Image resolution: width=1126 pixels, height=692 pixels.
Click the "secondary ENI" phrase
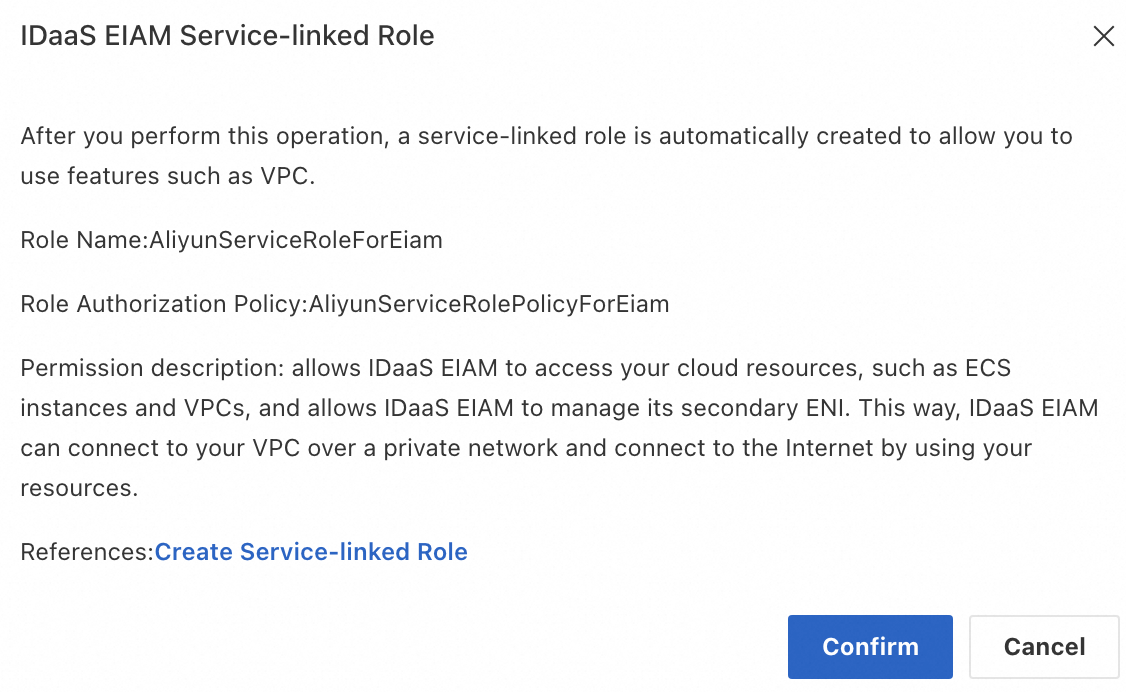pyautogui.click(x=788, y=408)
